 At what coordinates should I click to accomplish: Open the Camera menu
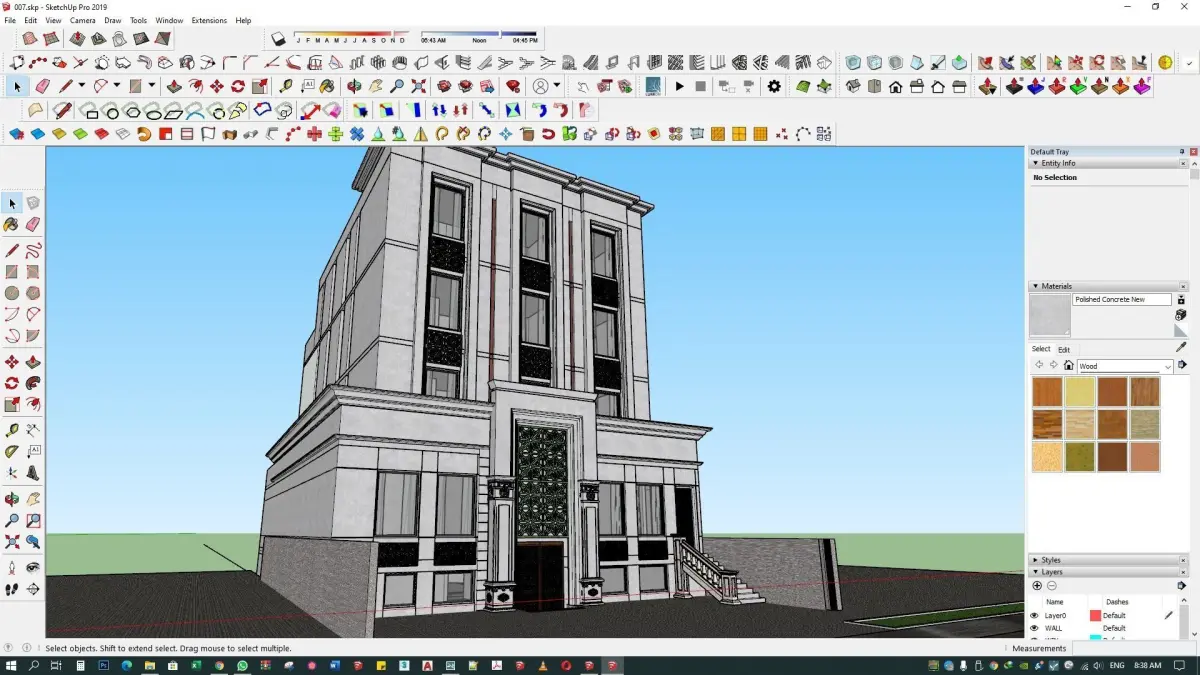click(x=83, y=20)
